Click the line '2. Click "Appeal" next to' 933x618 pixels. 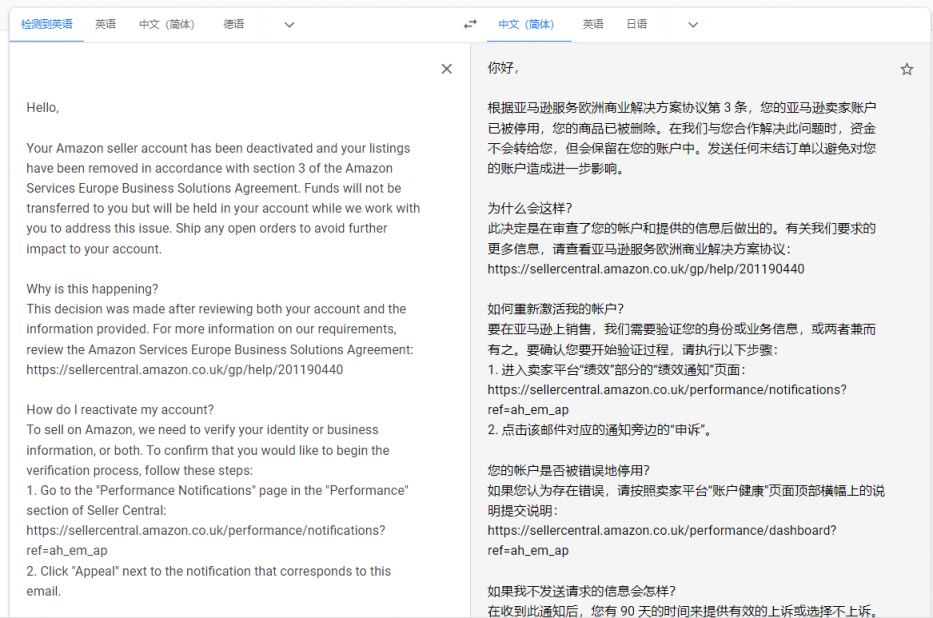(208, 571)
